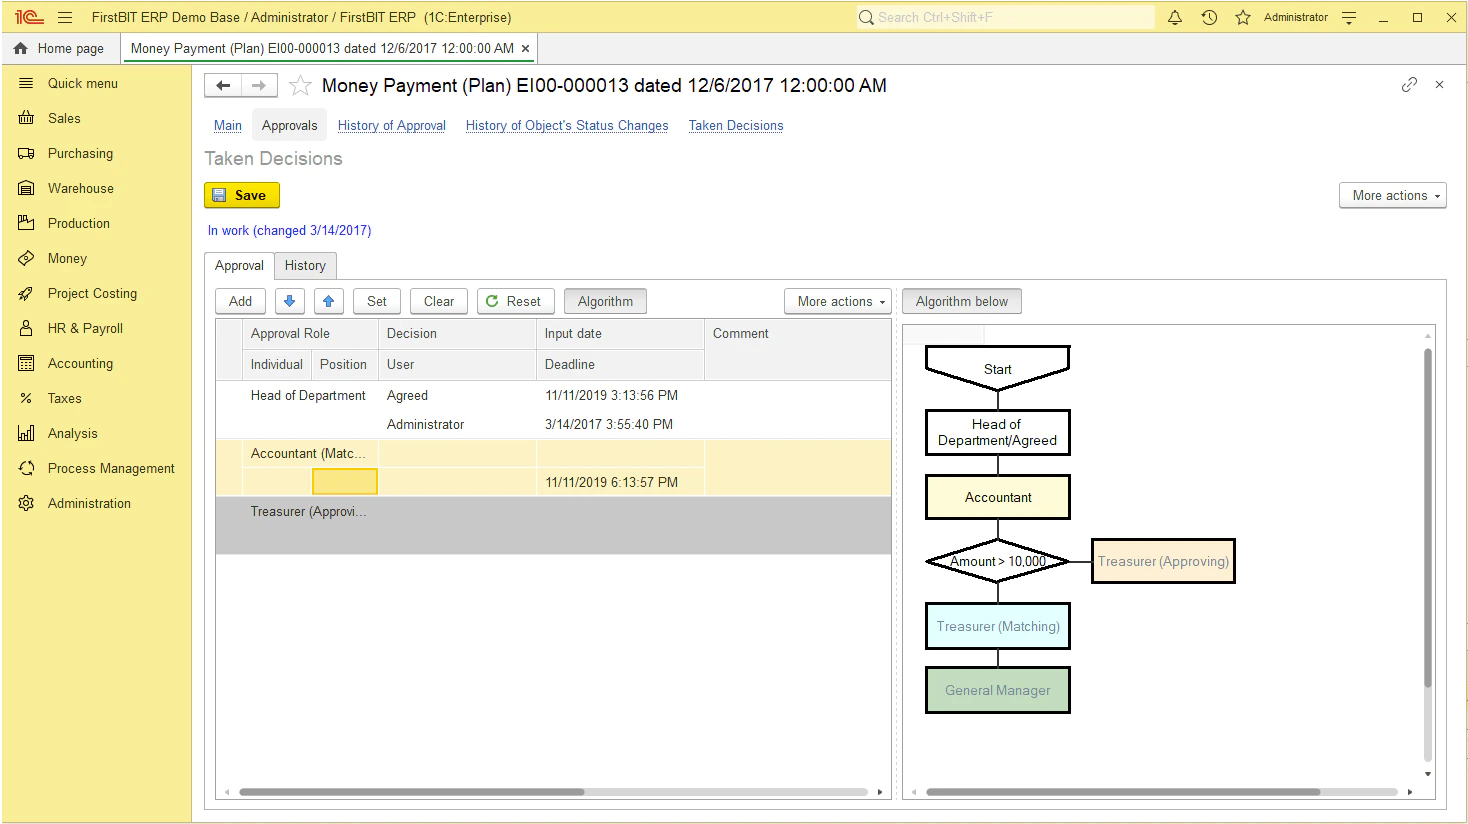Expand the More actions dropdown at top right
Viewport: 1468px width, 824px height.
(1393, 196)
